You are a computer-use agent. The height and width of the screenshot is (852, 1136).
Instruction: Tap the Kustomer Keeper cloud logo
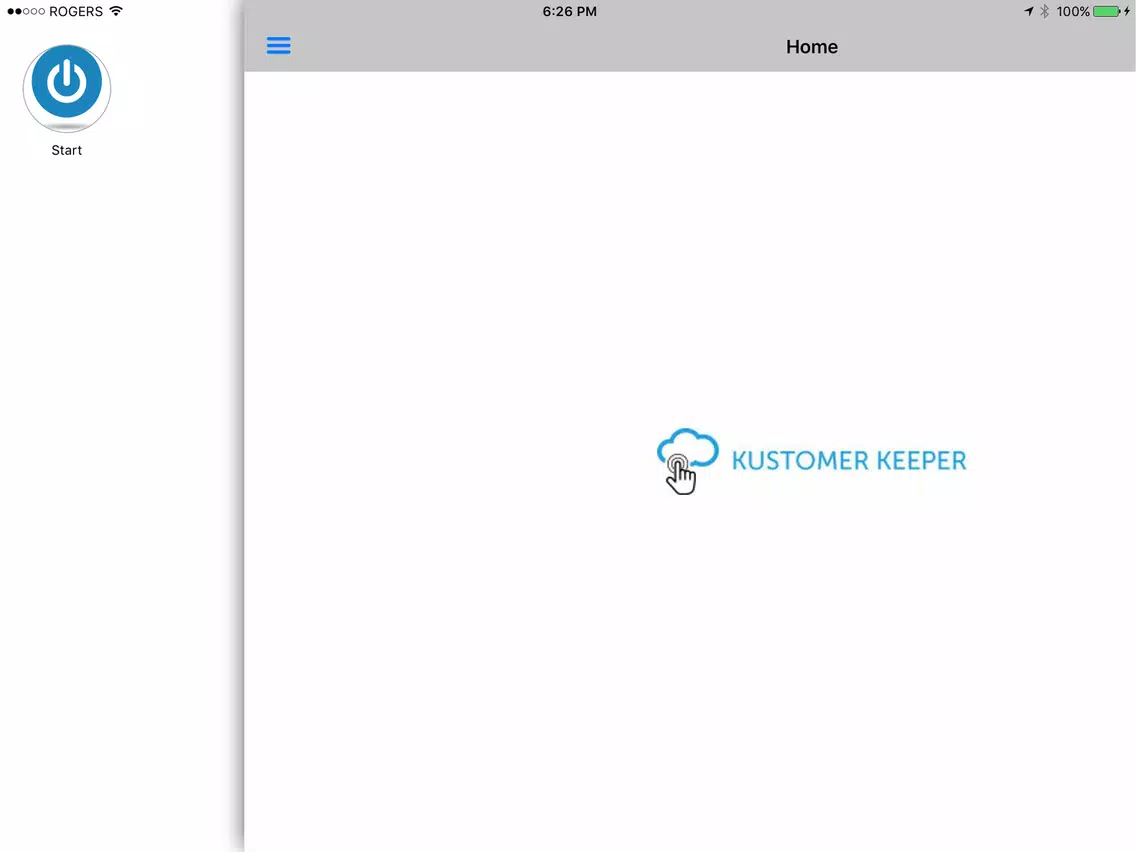(x=687, y=461)
